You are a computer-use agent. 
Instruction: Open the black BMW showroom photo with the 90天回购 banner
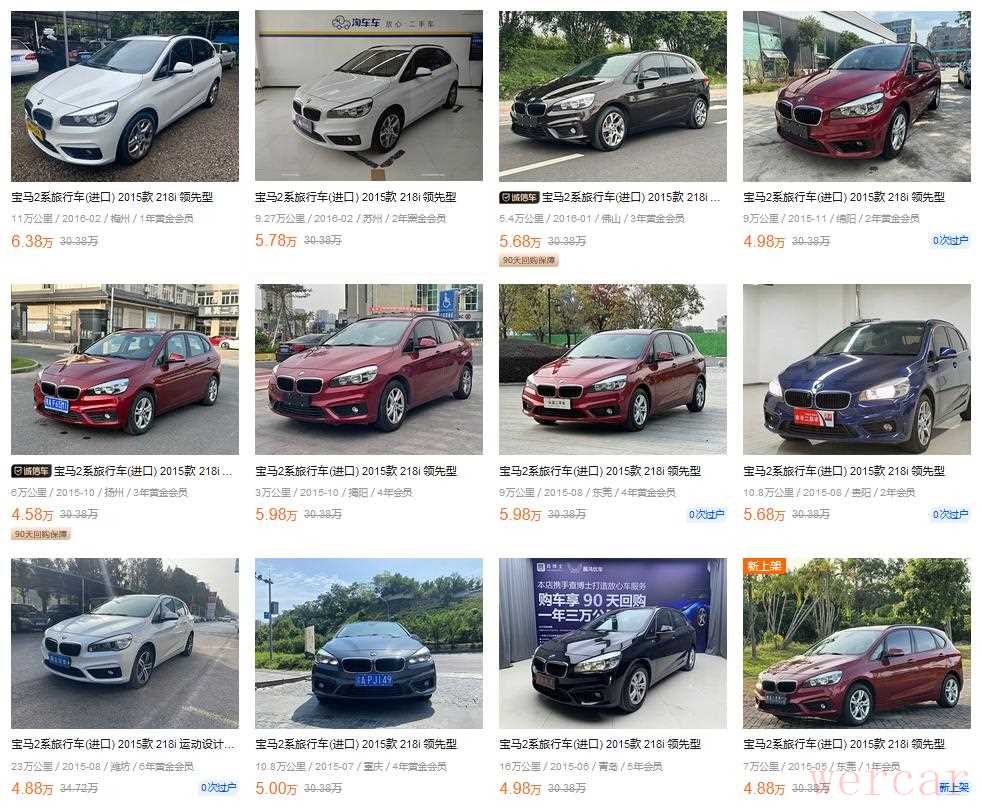(613, 643)
